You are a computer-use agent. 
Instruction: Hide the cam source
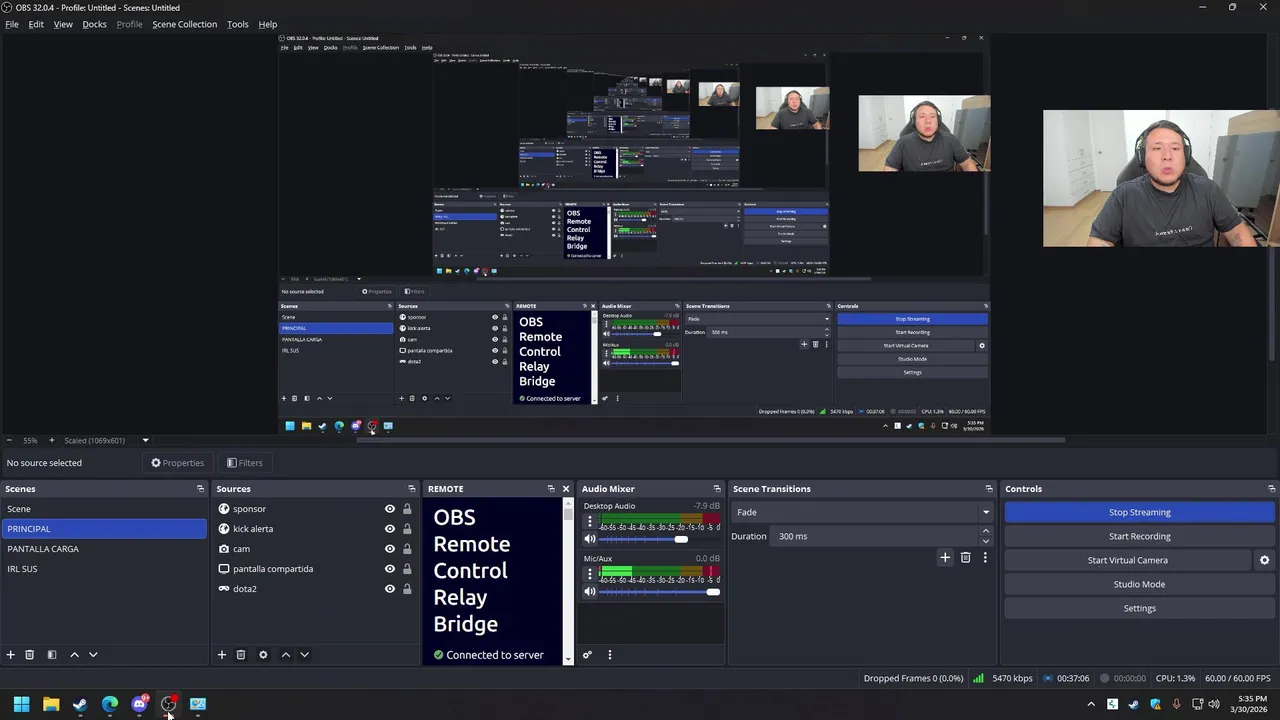pos(390,549)
